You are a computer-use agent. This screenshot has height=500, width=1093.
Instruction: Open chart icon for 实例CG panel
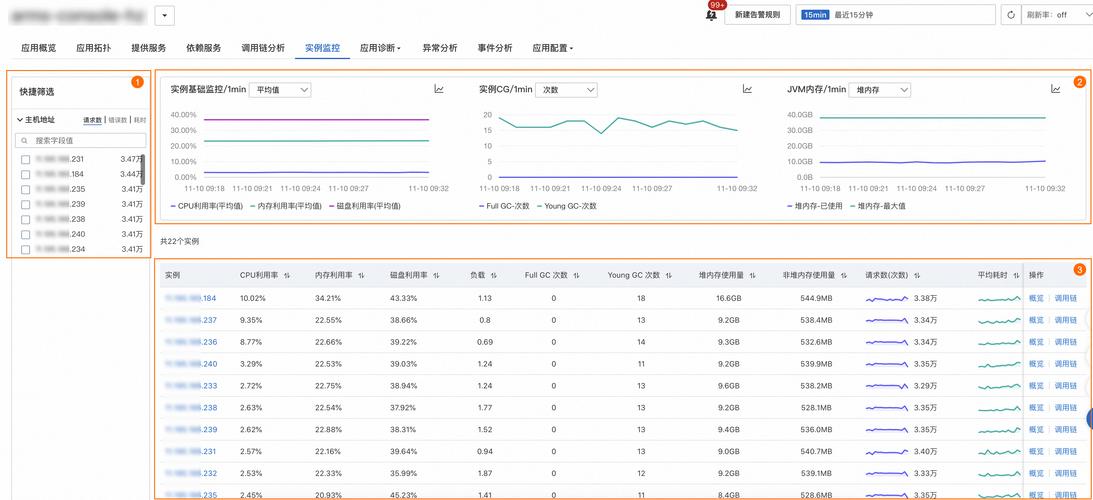pyautogui.click(x=747, y=89)
